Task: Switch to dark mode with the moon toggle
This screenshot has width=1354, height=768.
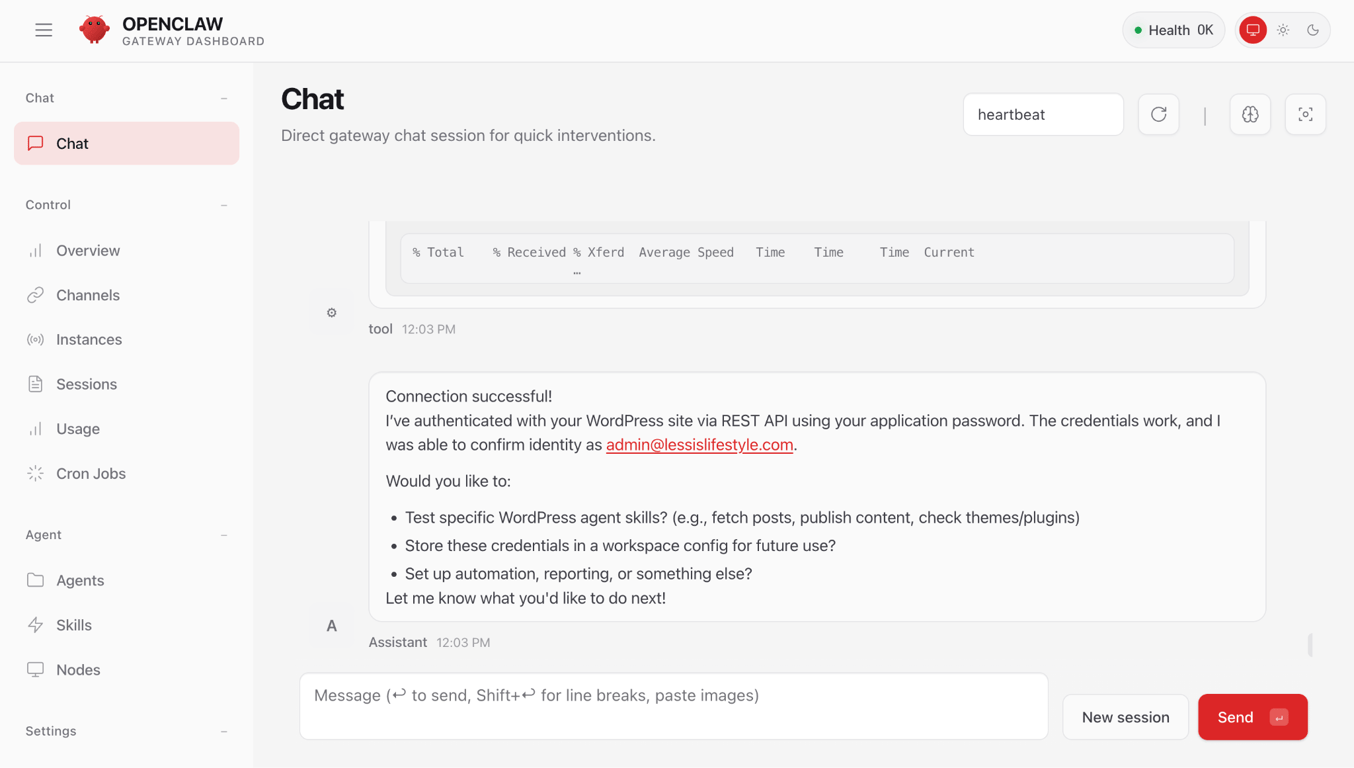Action: (1312, 30)
